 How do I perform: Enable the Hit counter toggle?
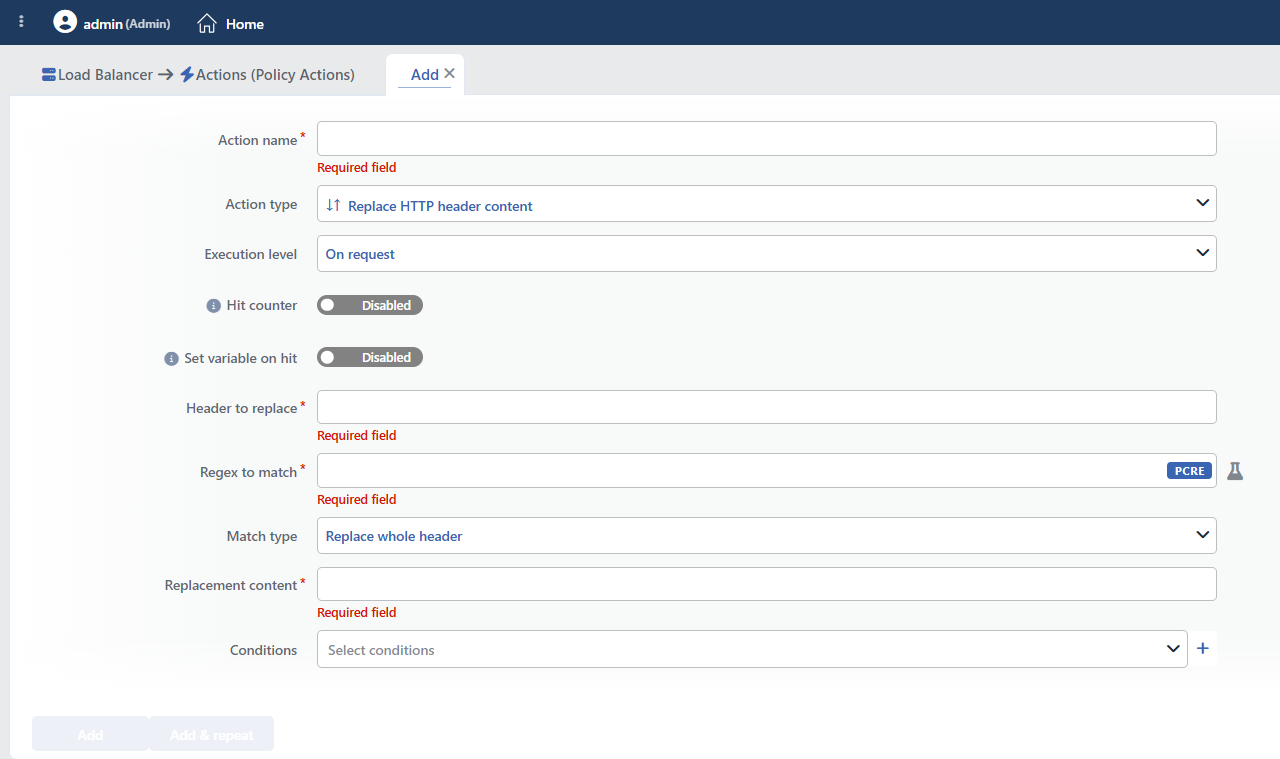point(370,305)
